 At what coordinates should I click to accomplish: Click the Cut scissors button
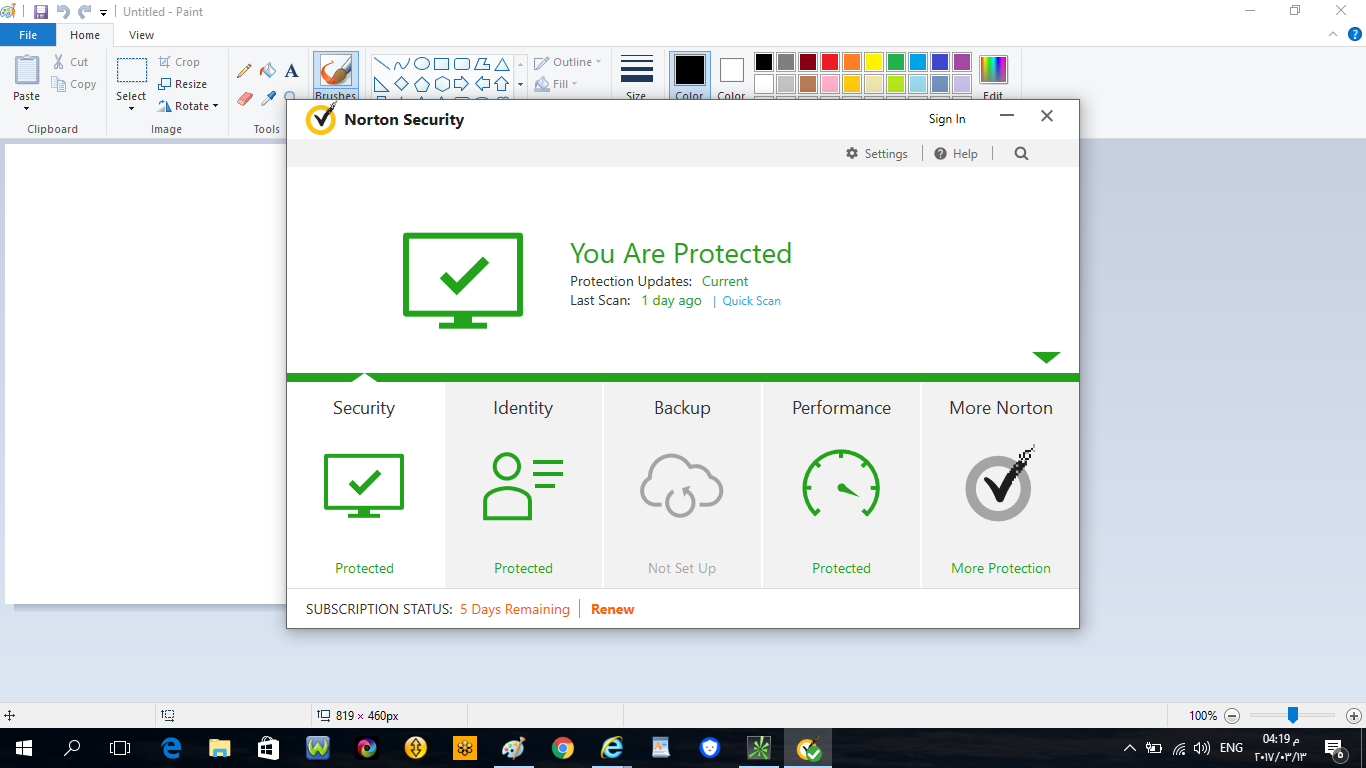(71, 62)
